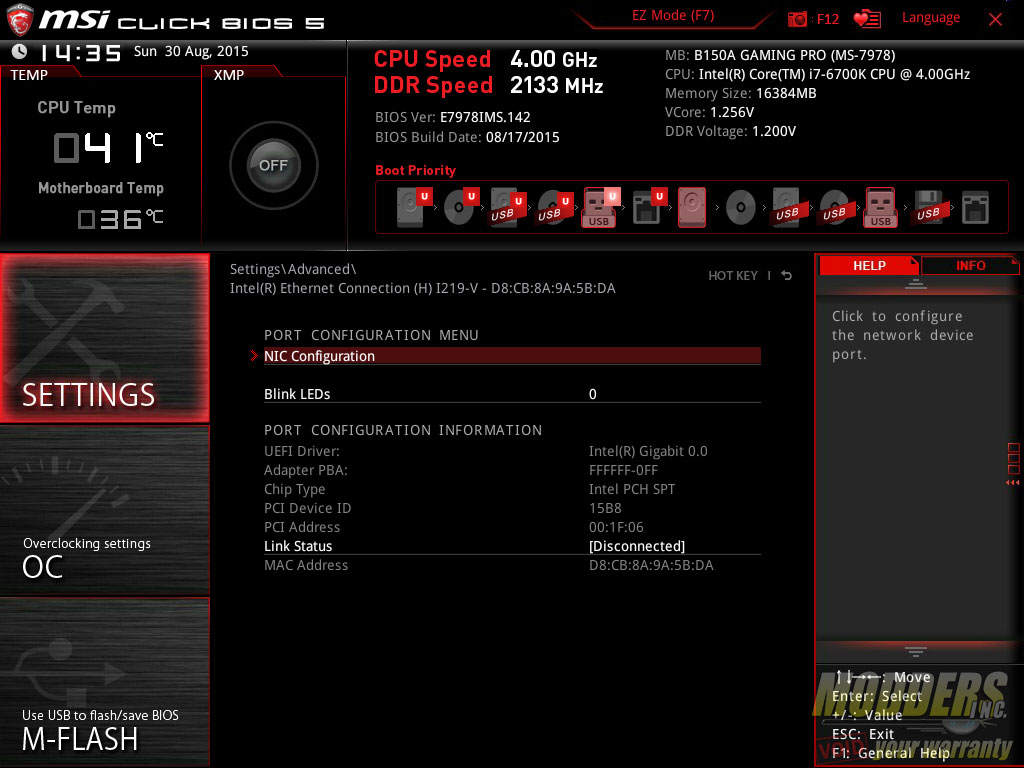Click the Adapter PBA FFFFFF-0FF value
1024x768 pixels.
pyautogui.click(x=623, y=470)
